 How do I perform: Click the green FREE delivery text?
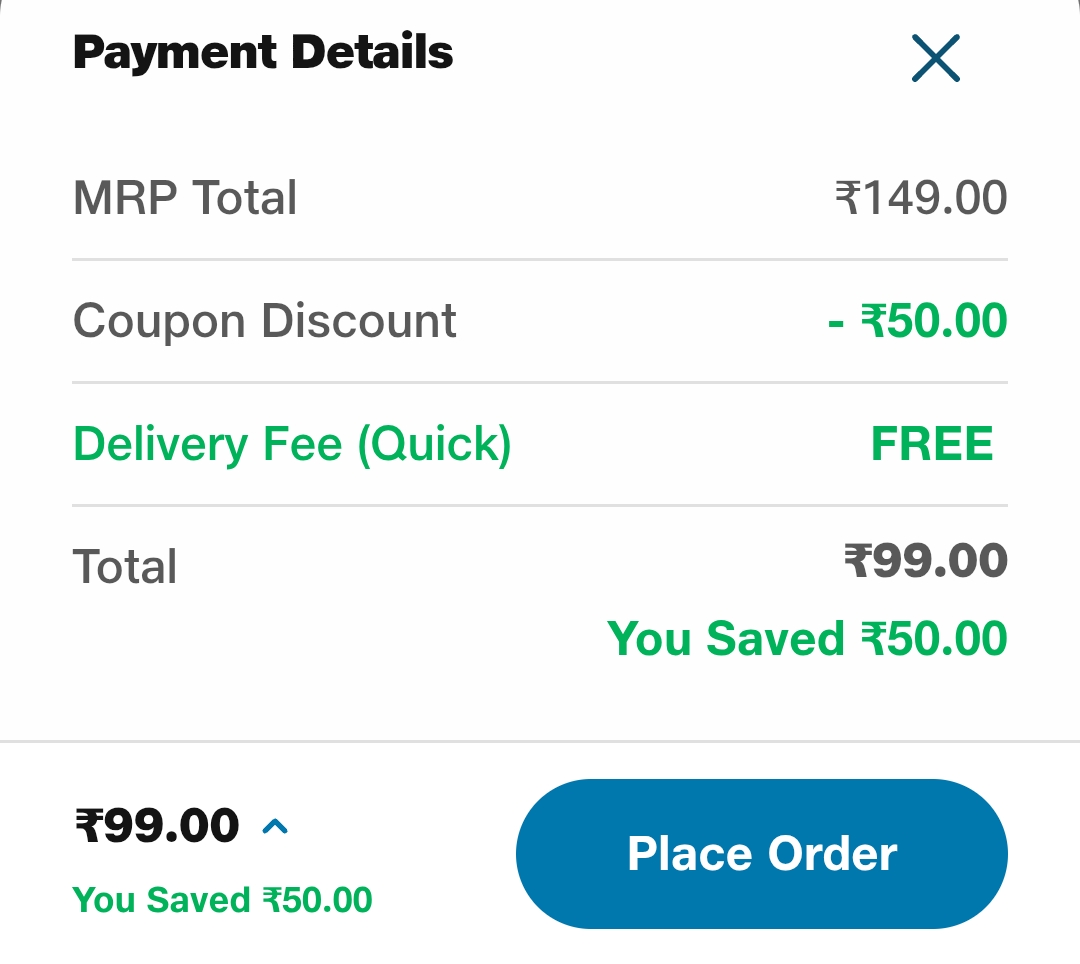tap(932, 444)
